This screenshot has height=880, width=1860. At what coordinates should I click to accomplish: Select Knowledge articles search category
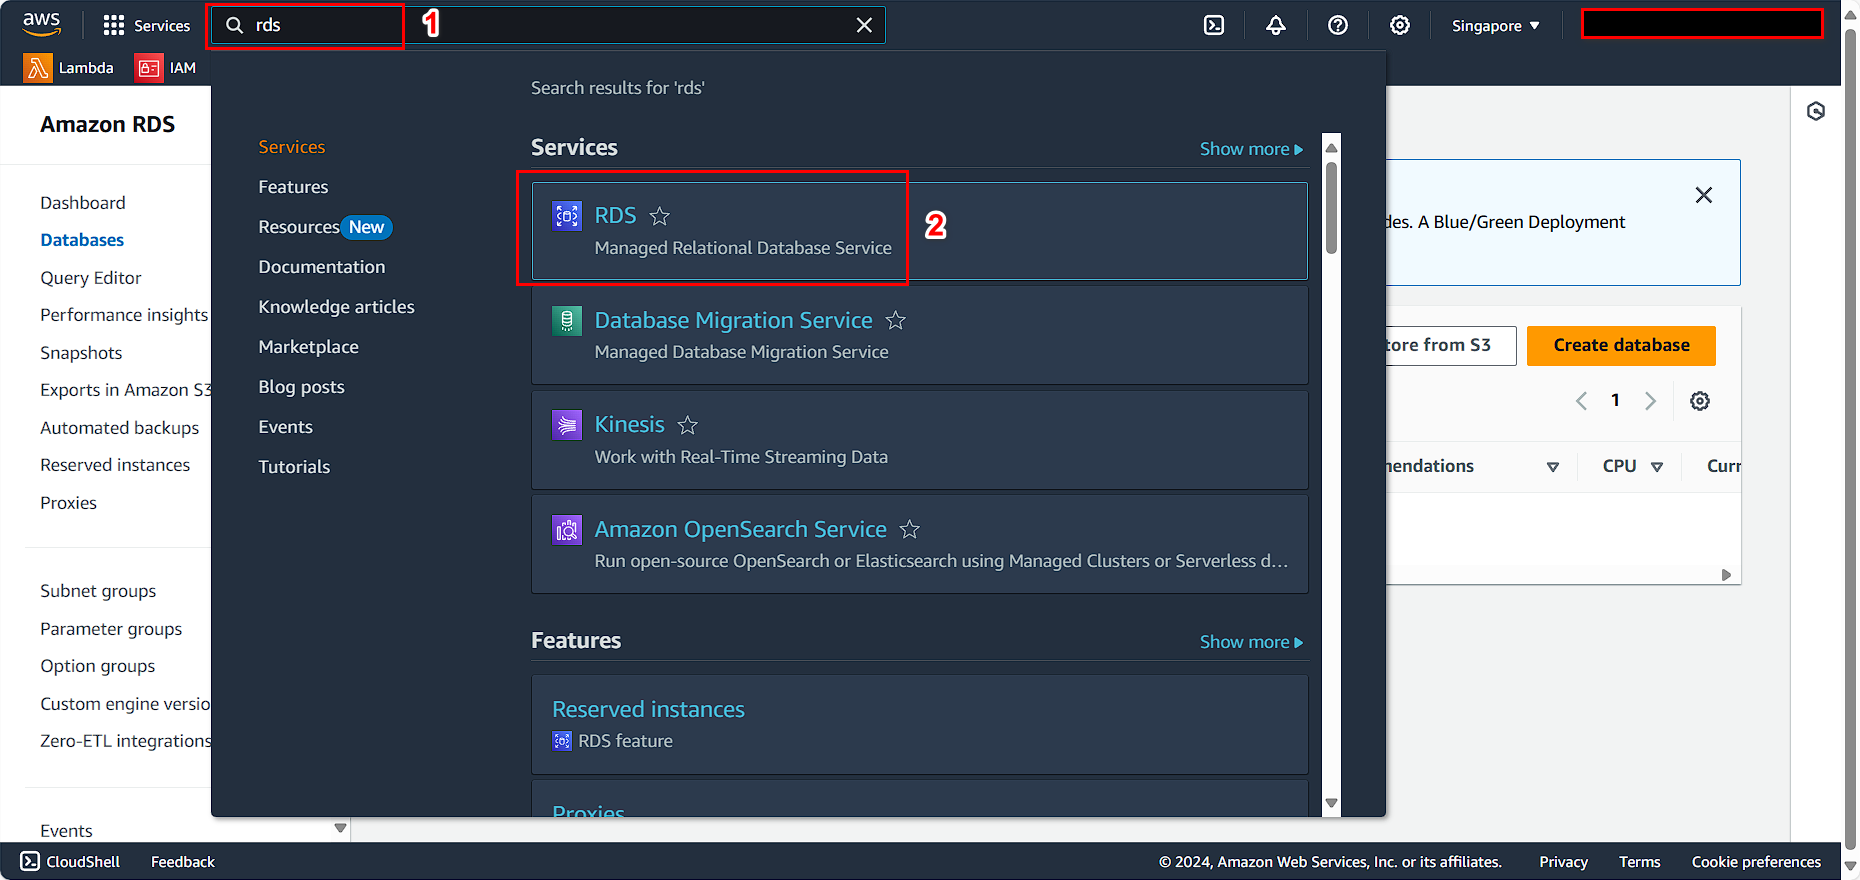pyautogui.click(x=336, y=307)
